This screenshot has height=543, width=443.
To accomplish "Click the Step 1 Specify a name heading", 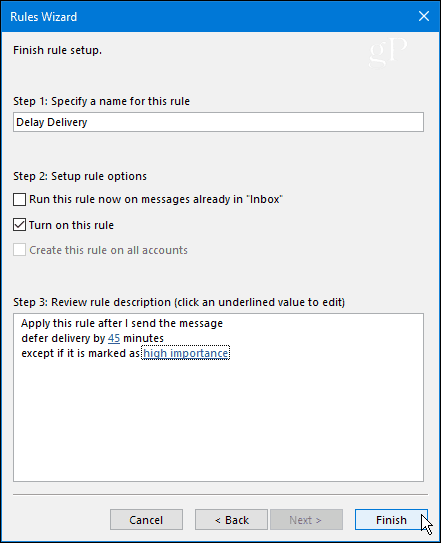I will (x=101, y=101).
